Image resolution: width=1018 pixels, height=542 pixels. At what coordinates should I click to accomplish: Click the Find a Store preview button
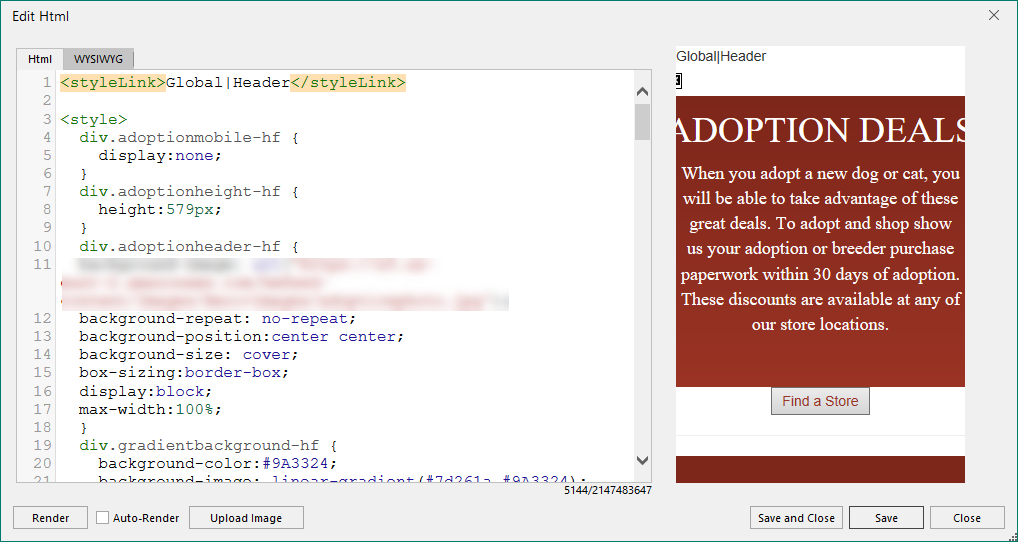pyautogui.click(x=820, y=401)
